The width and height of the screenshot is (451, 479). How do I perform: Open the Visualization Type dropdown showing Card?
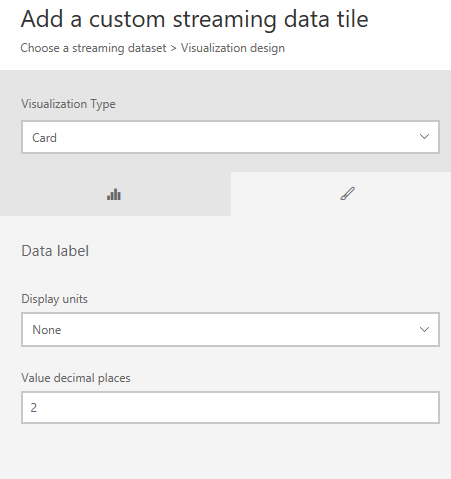[x=230, y=137]
